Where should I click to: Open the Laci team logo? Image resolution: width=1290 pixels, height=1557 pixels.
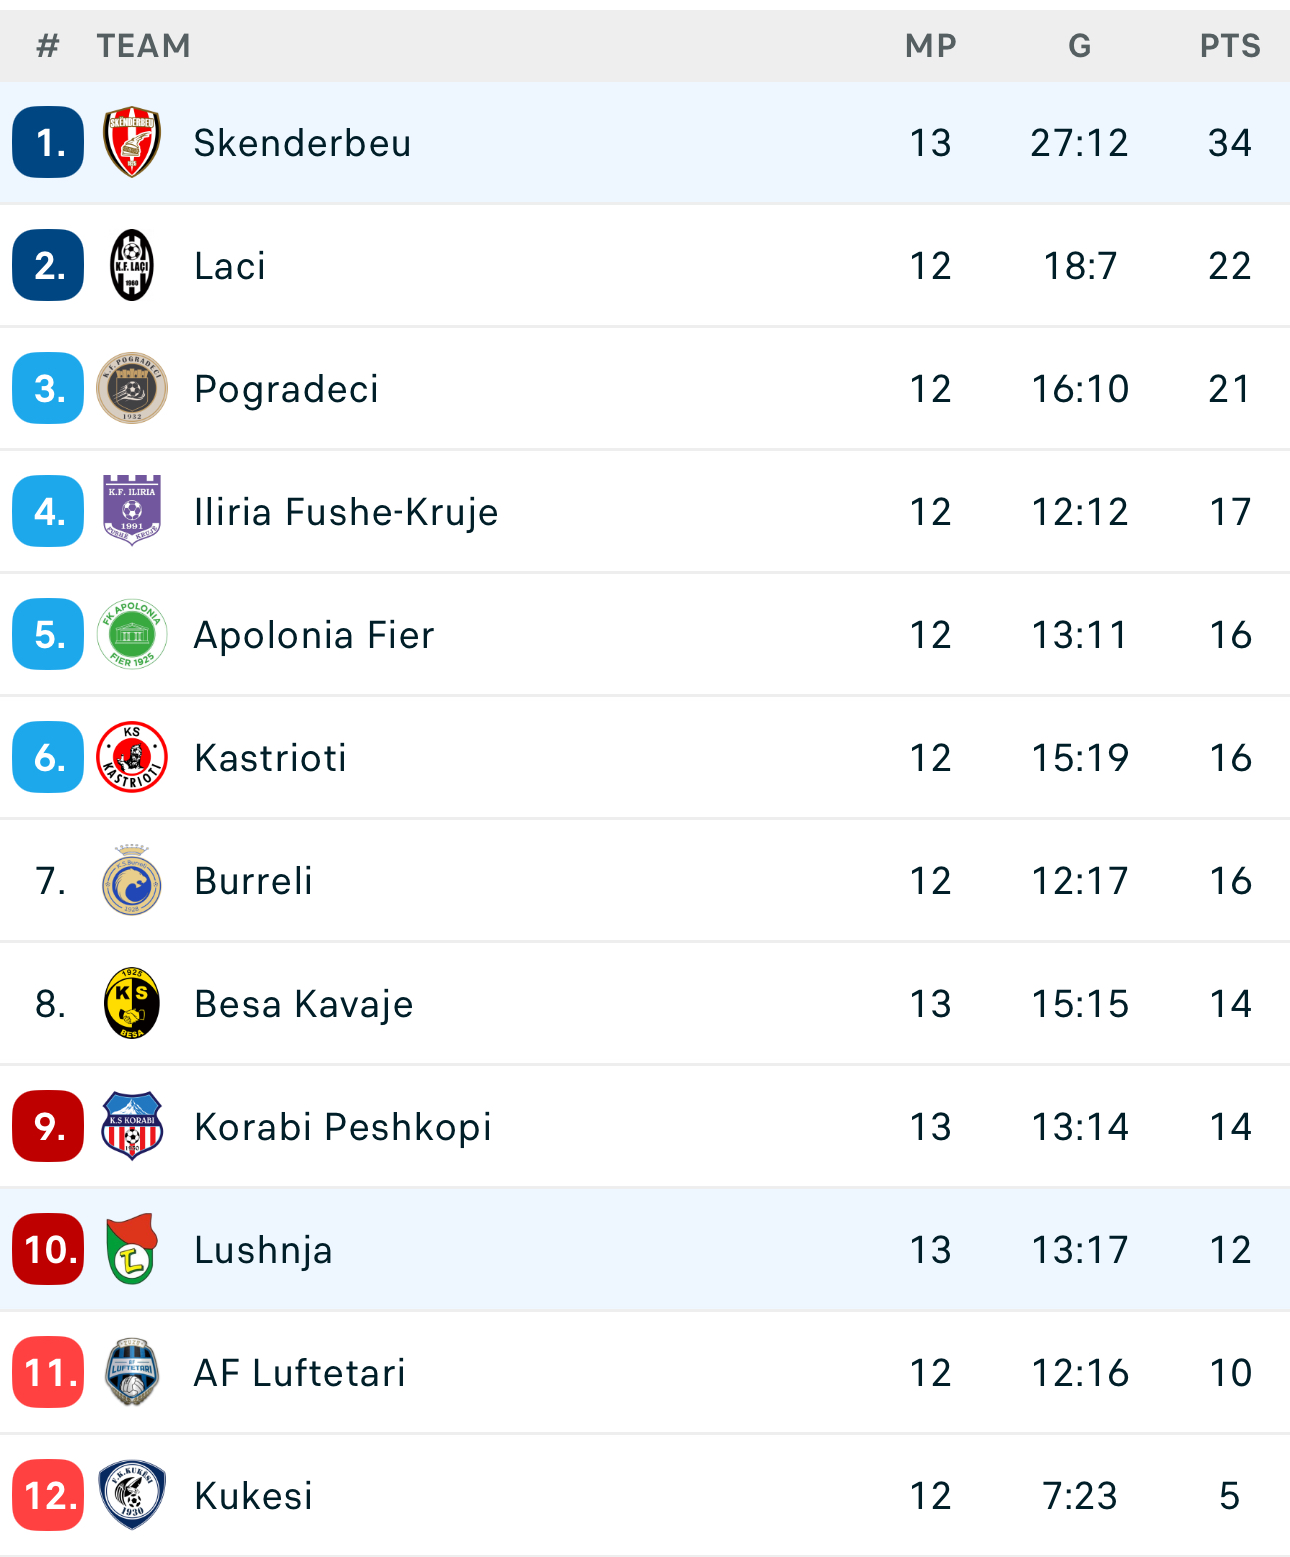pyautogui.click(x=132, y=265)
